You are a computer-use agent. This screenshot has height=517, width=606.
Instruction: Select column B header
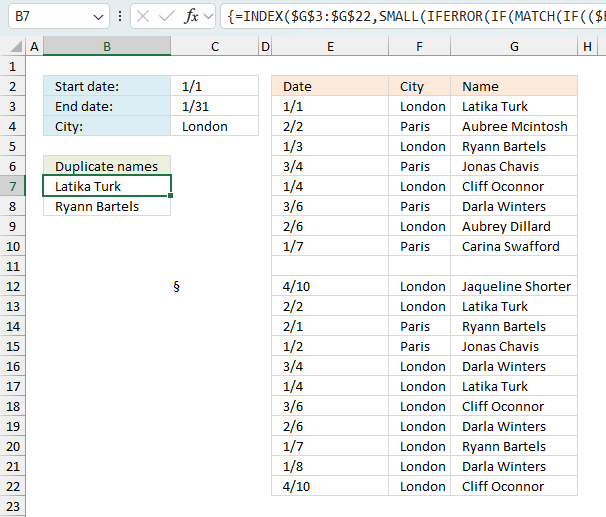[x=107, y=47]
